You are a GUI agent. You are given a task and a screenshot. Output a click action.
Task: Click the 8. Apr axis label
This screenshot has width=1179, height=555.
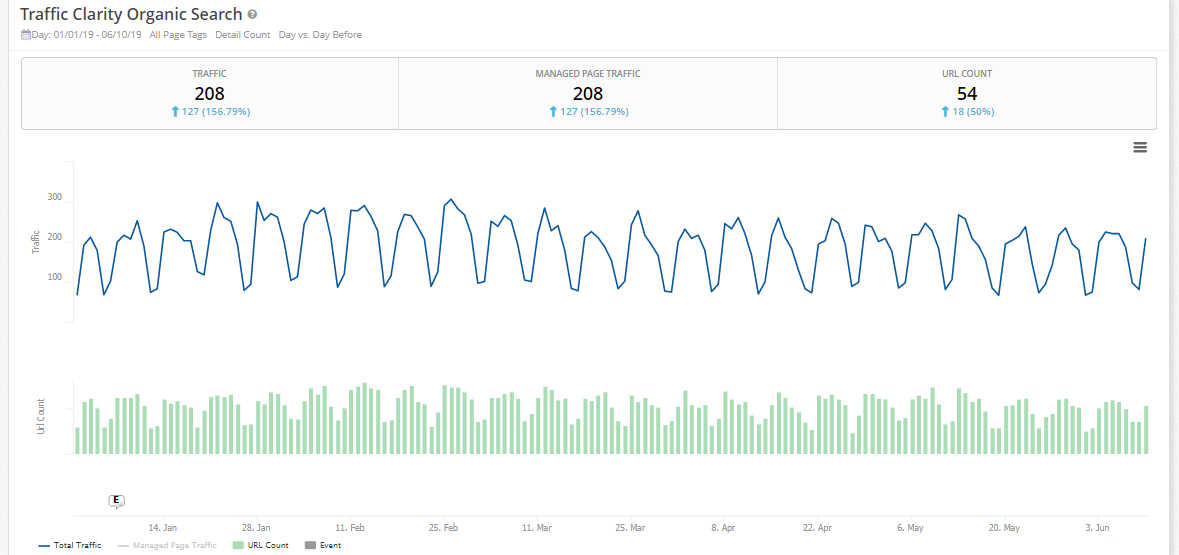click(723, 528)
